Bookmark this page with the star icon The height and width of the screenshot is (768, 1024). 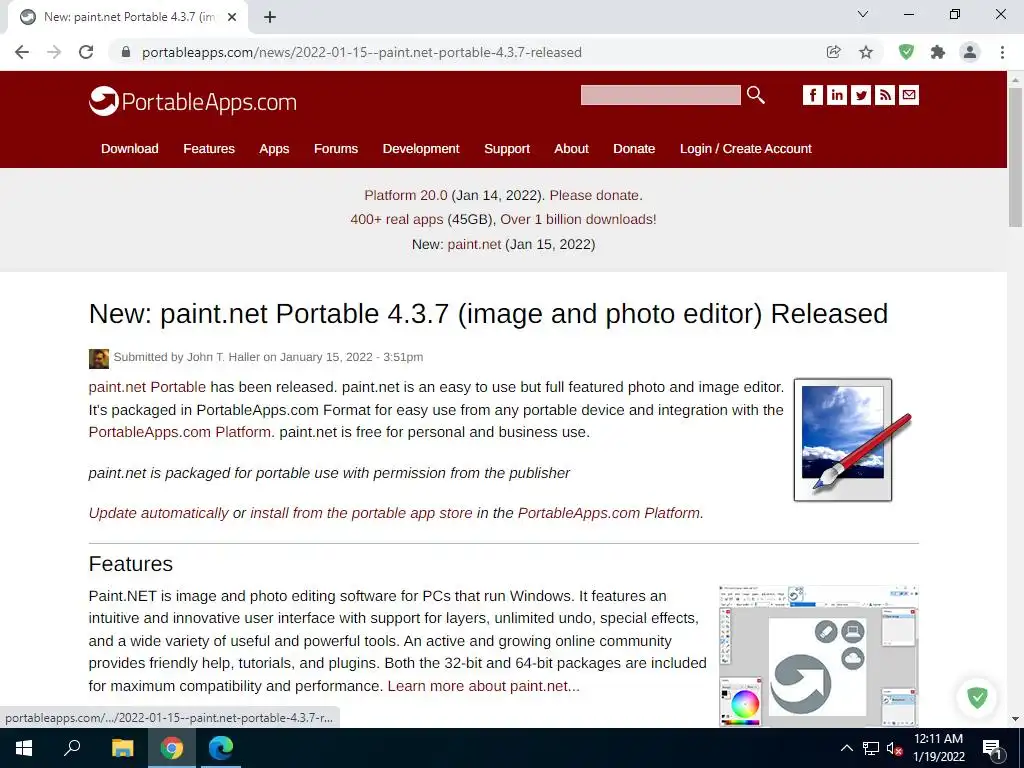click(x=866, y=52)
